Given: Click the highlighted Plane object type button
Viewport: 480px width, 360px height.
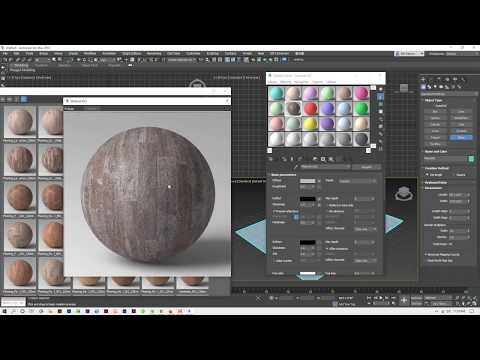Looking at the screenshot, I should [461, 137].
